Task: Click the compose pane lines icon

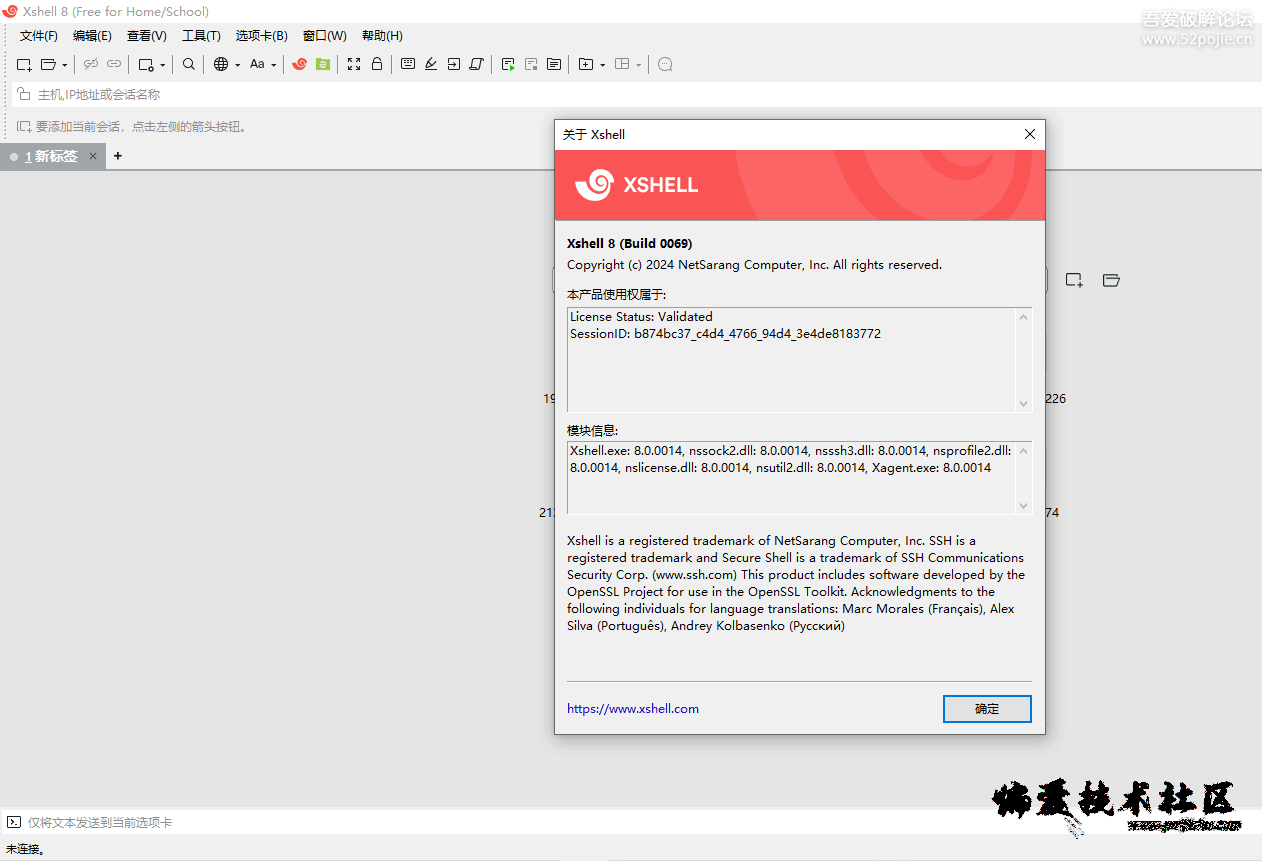Action: pyautogui.click(x=554, y=64)
